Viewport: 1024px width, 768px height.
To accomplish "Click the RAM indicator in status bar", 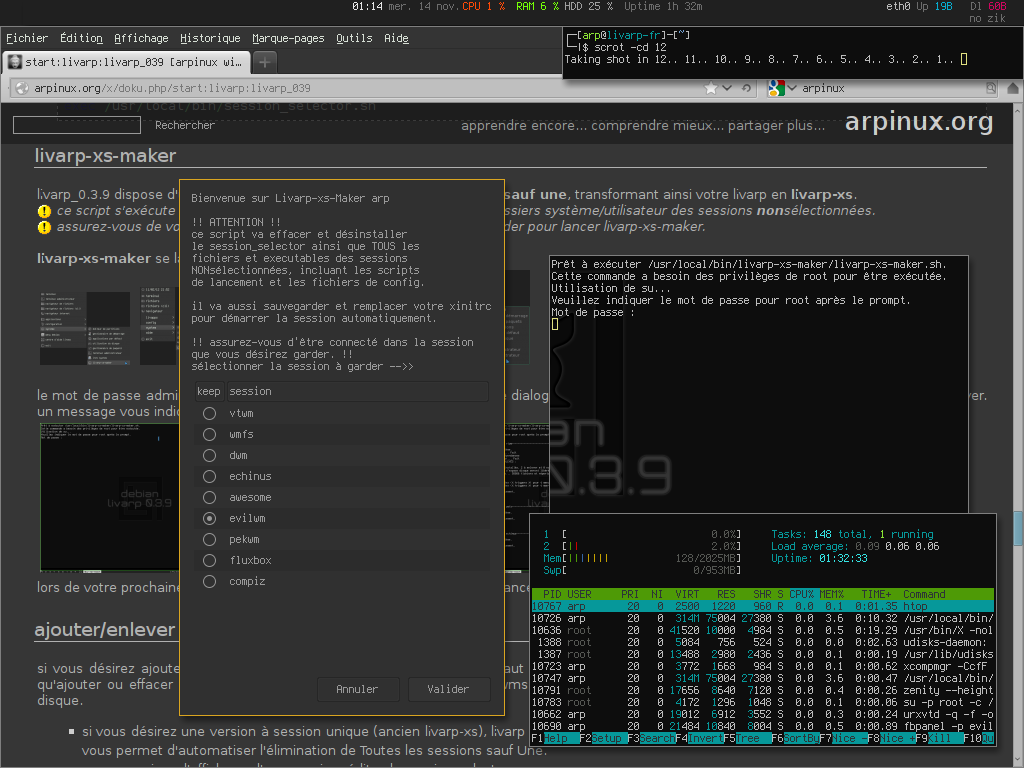I will point(537,7).
